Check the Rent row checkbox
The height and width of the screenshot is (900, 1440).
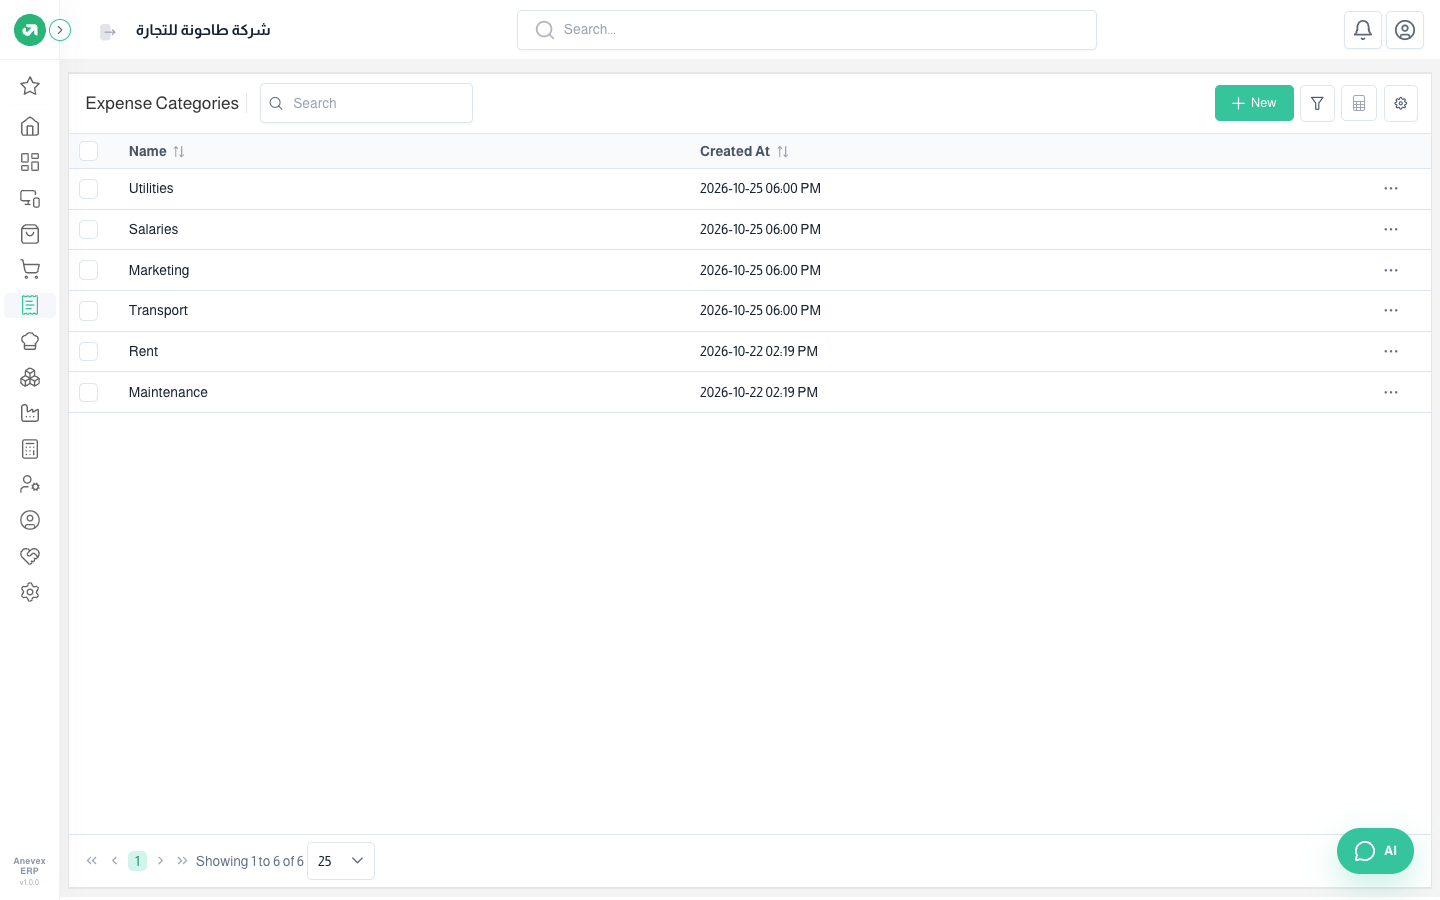pyautogui.click(x=89, y=352)
